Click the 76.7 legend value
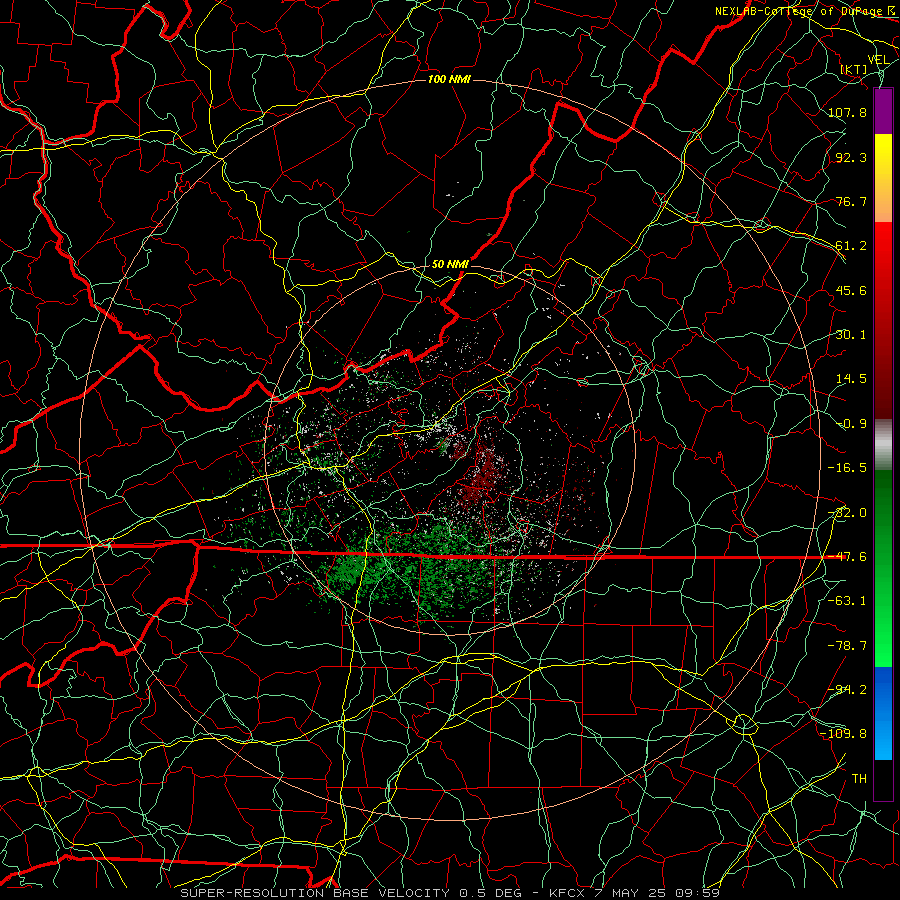 tap(851, 201)
